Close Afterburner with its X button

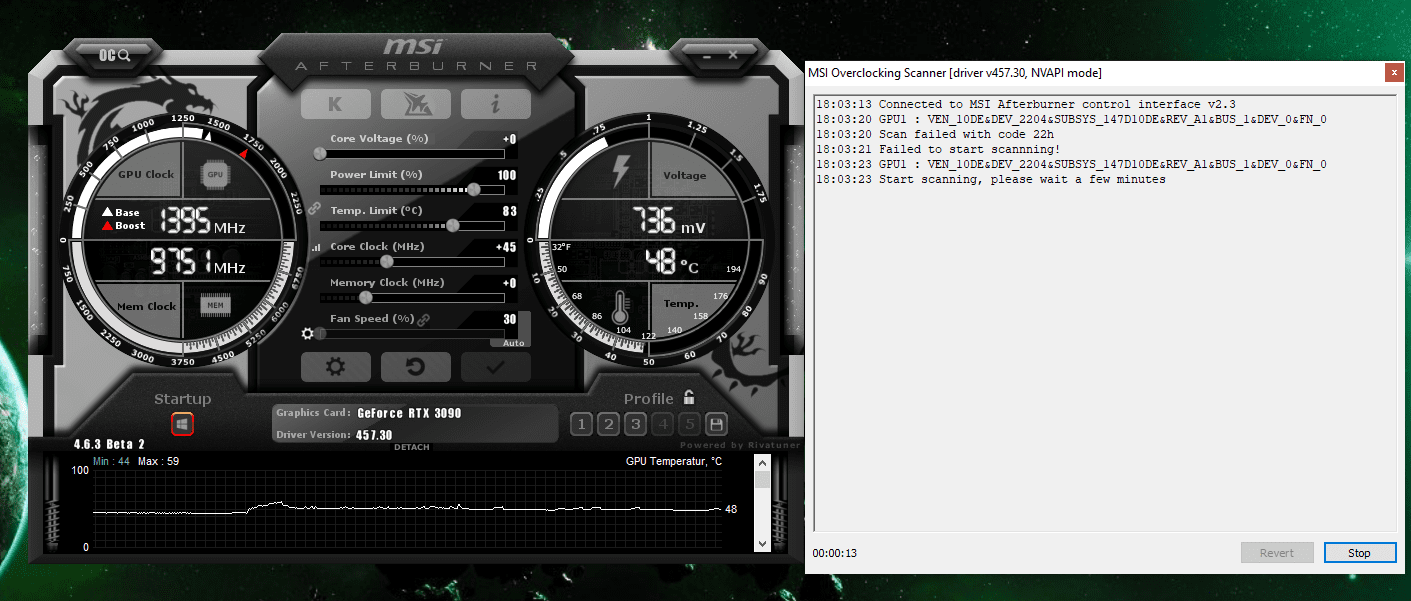[733, 56]
